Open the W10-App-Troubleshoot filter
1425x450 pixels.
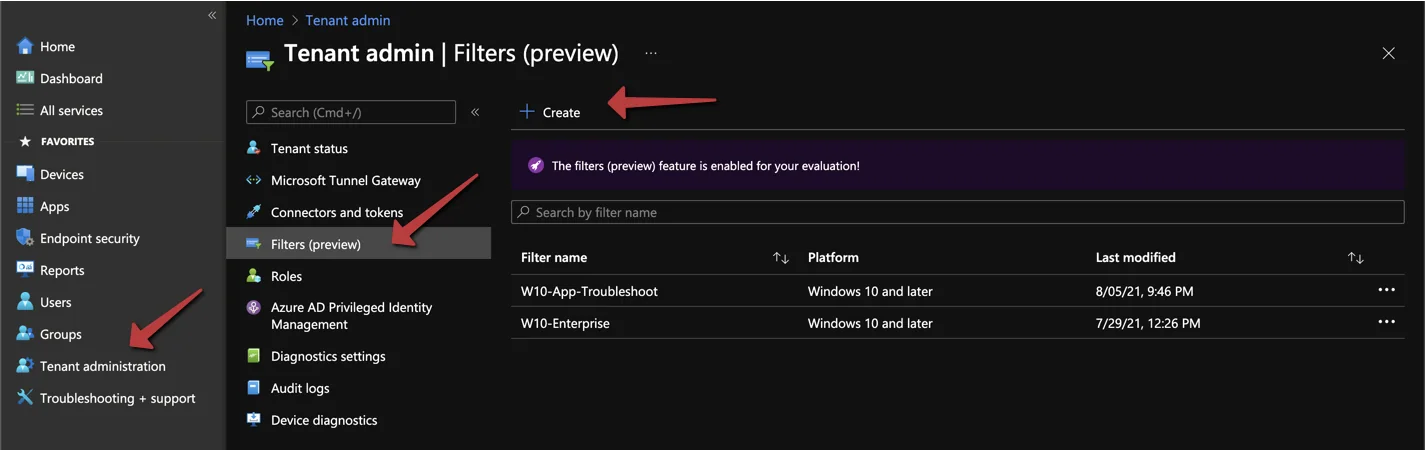point(589,291)
